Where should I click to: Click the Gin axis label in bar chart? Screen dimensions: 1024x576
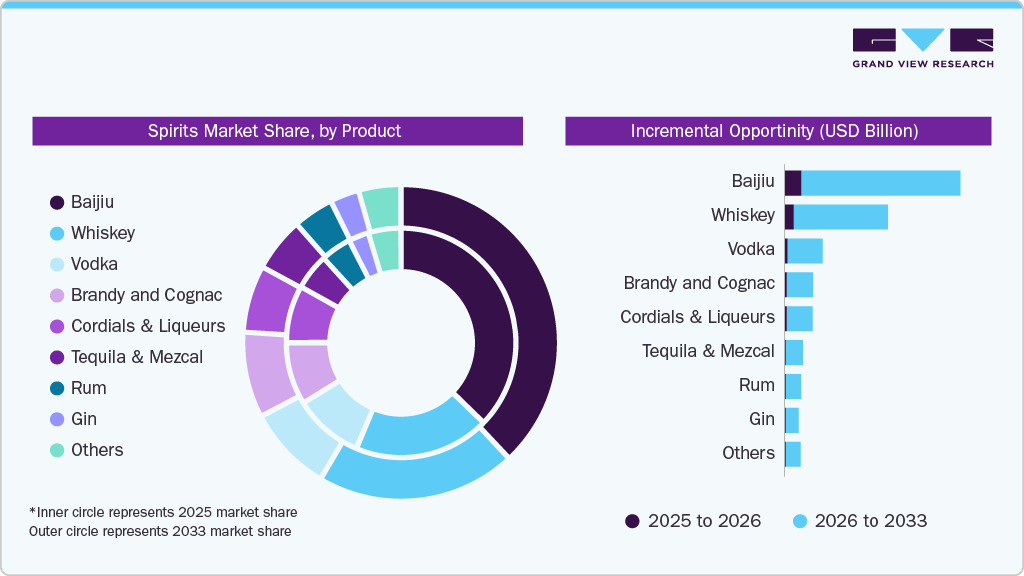[762, 419]
